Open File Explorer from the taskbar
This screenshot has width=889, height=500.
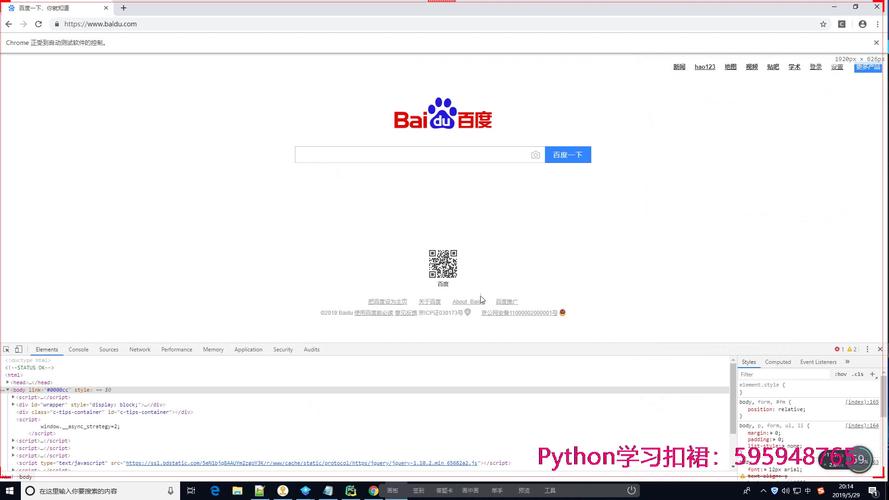[x=238, y=491]
